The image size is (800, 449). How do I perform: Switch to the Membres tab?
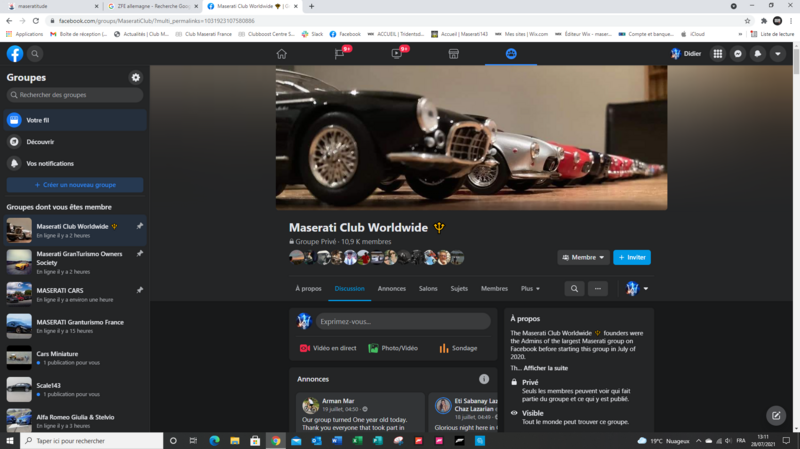(x=494, y=288)
